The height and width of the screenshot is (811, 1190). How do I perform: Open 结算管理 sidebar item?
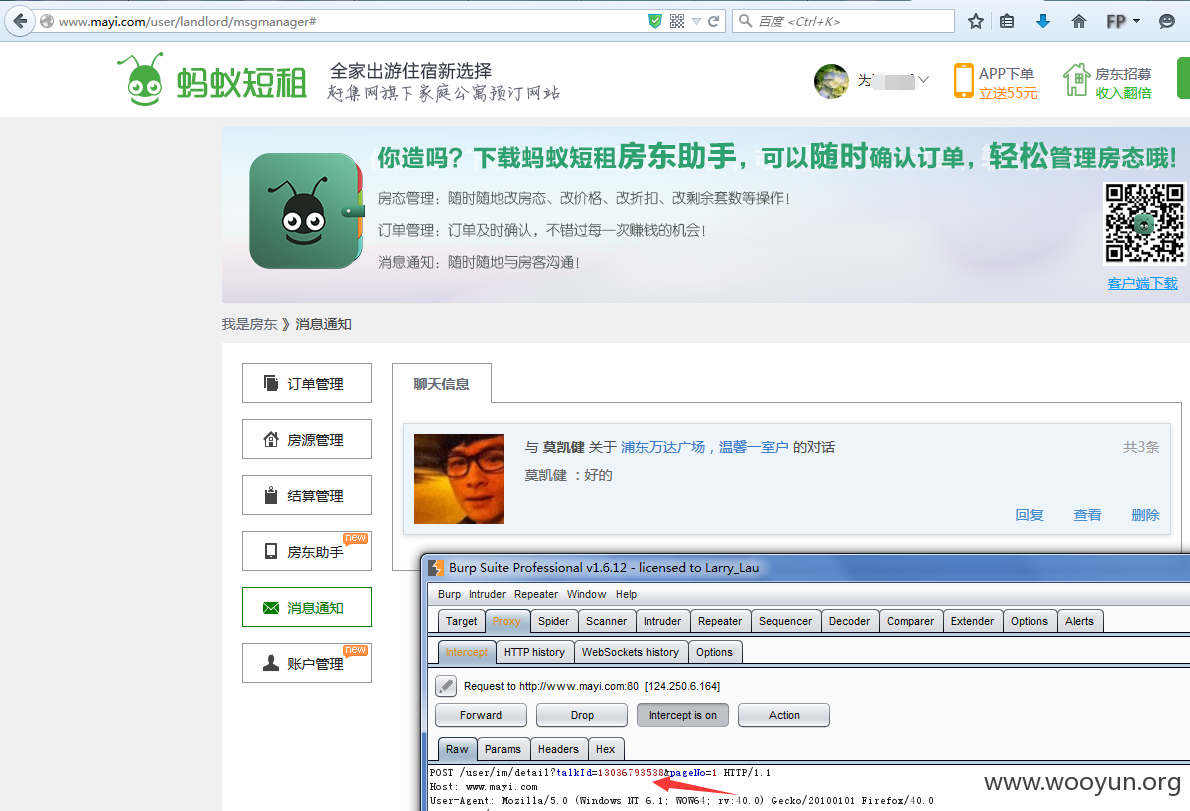click(x=307, y=495)
